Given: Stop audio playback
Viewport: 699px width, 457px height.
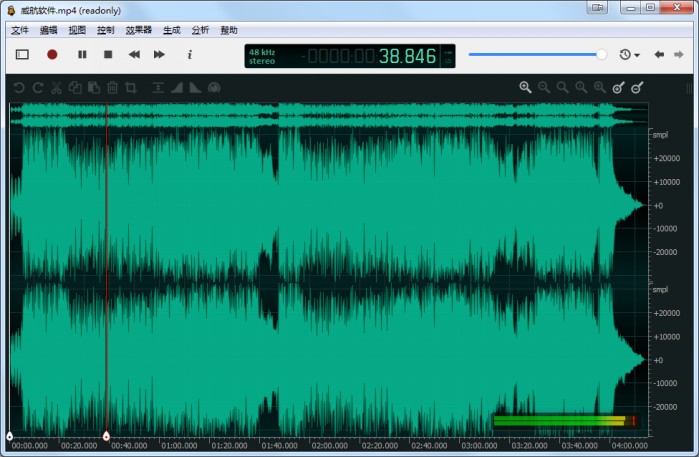Looking at the screenshot, I should 108,54.
